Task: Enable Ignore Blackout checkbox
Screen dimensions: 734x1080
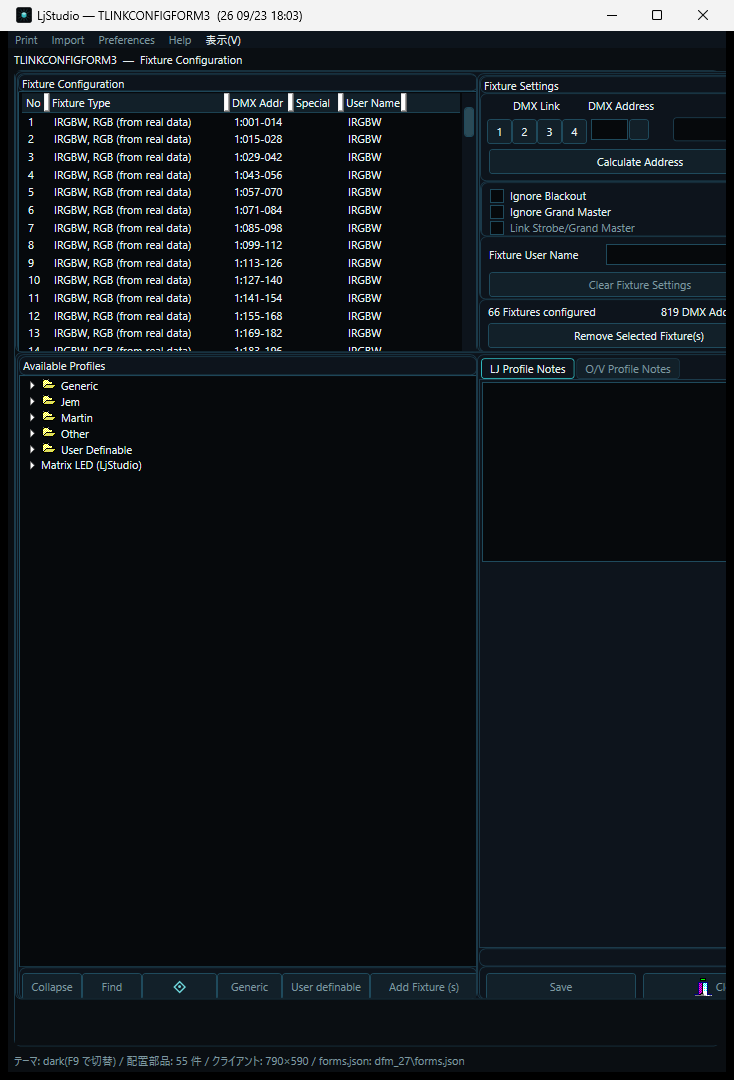Action: pos(496,196)
